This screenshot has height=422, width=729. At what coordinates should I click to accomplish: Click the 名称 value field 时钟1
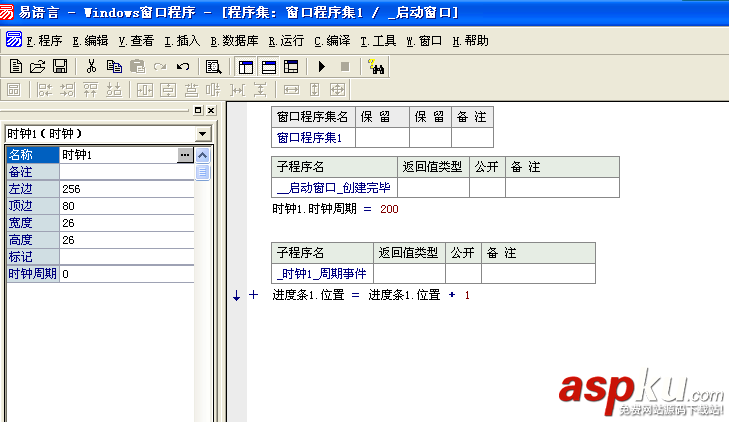tap(119, 155)
